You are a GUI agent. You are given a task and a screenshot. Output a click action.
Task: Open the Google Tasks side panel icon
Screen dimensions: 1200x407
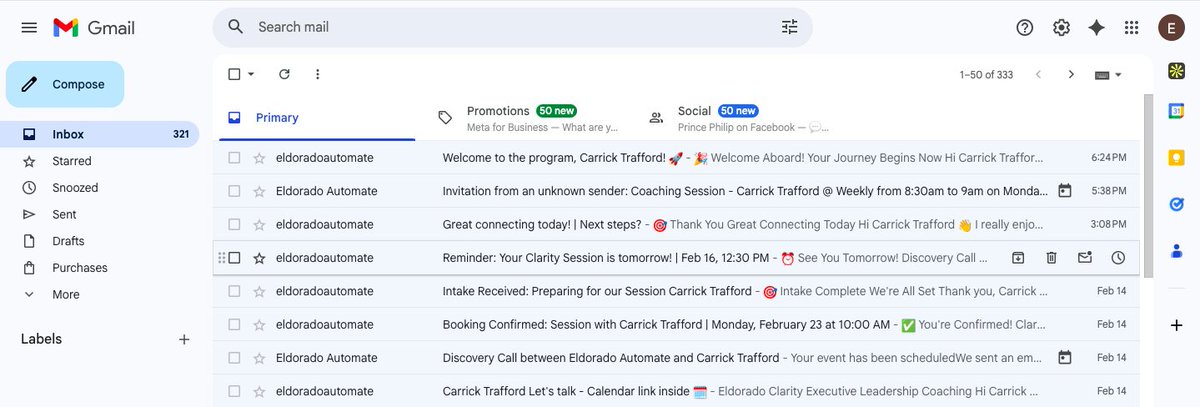(1177, 204)
